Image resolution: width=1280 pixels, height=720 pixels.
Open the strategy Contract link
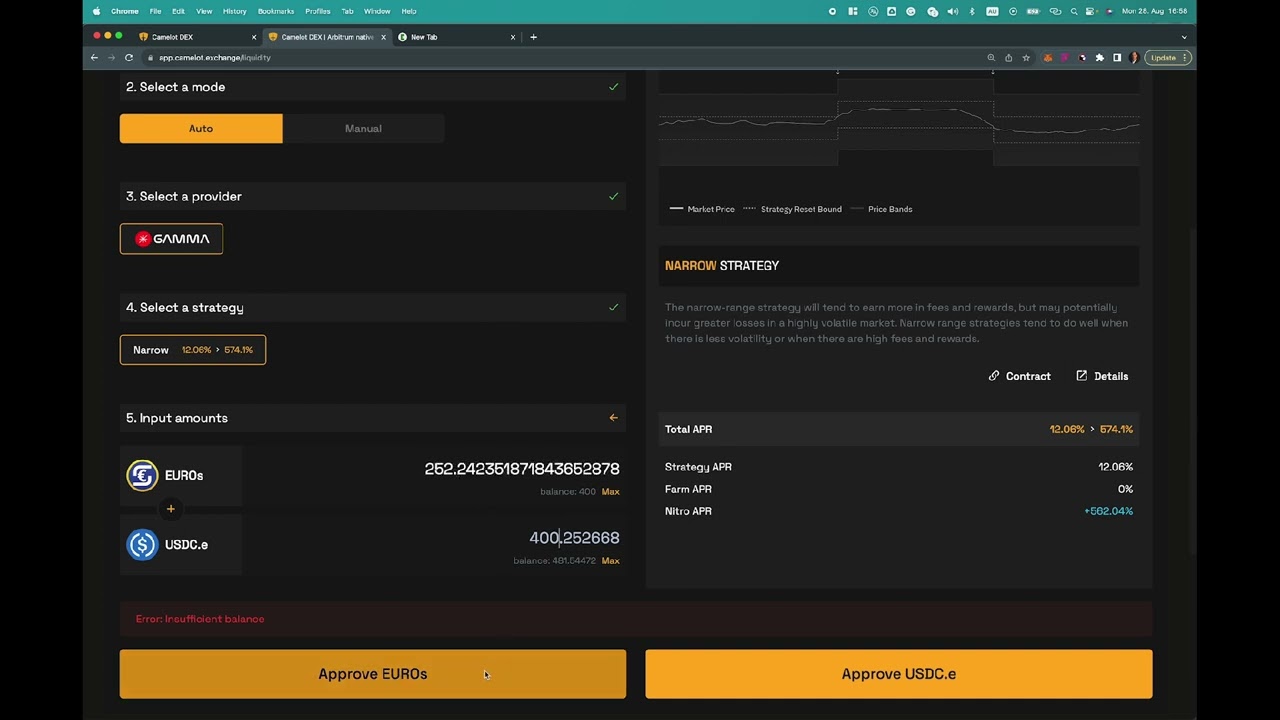coord(1019,376)
